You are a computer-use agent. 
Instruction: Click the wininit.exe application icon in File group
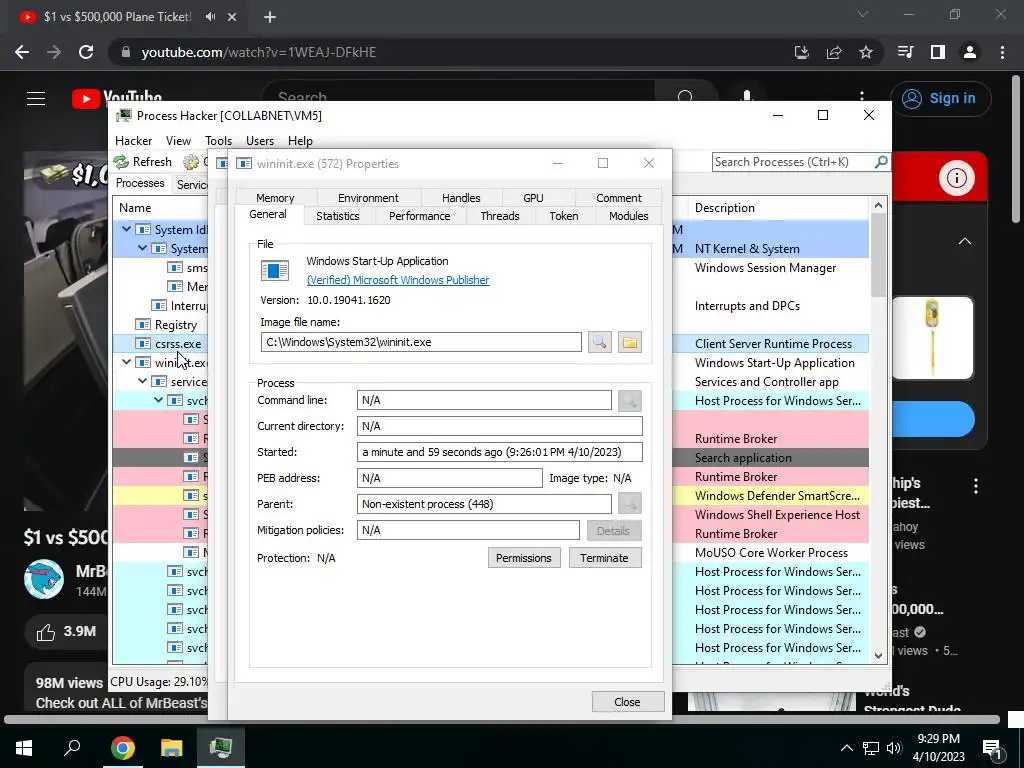pyautogui.click(x=274, y=270)
